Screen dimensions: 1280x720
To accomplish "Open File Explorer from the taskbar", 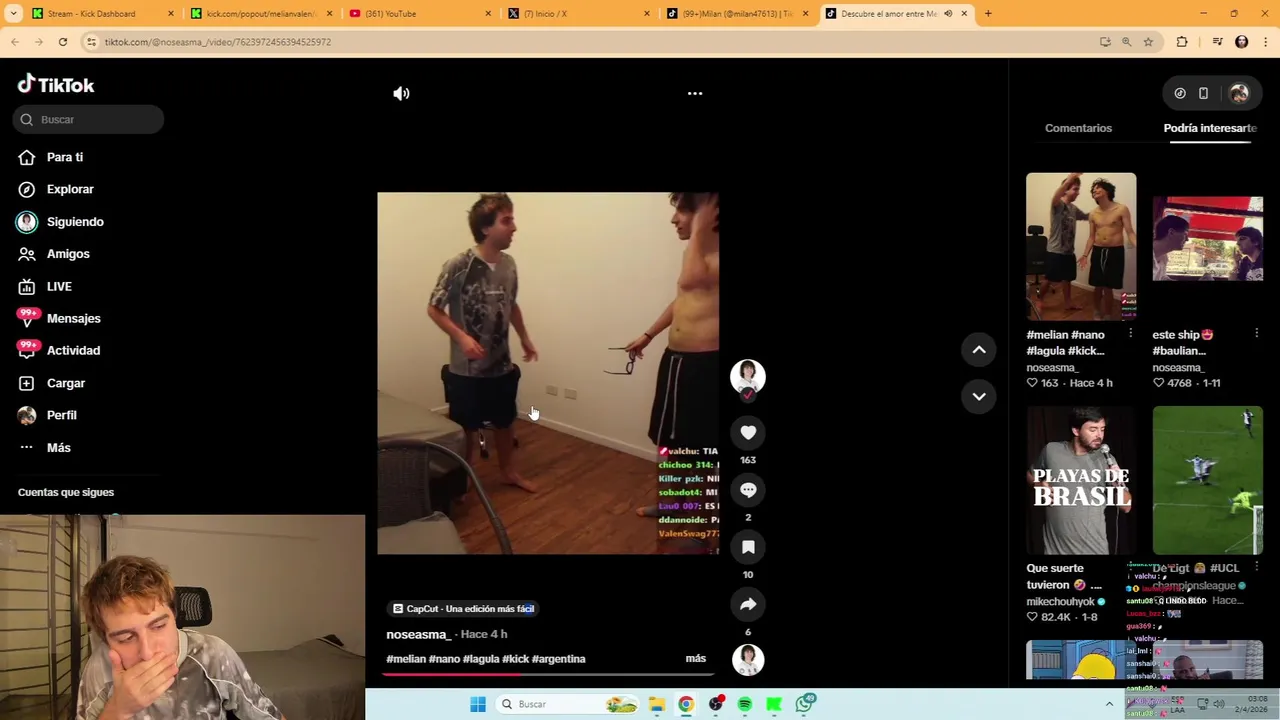I will (x=657, y=704).
